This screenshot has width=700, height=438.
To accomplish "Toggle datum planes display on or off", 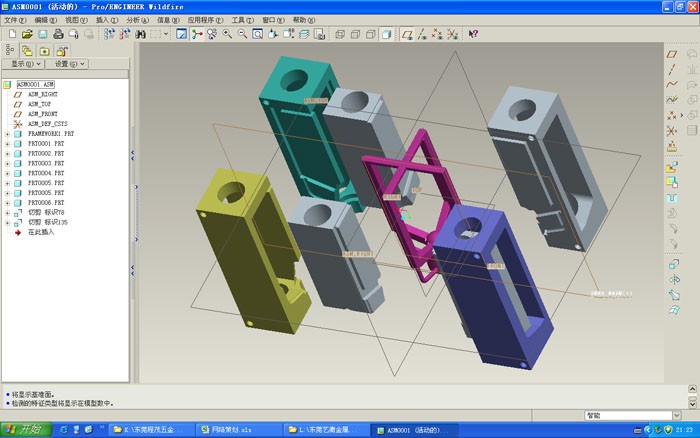I will point(407,34).
